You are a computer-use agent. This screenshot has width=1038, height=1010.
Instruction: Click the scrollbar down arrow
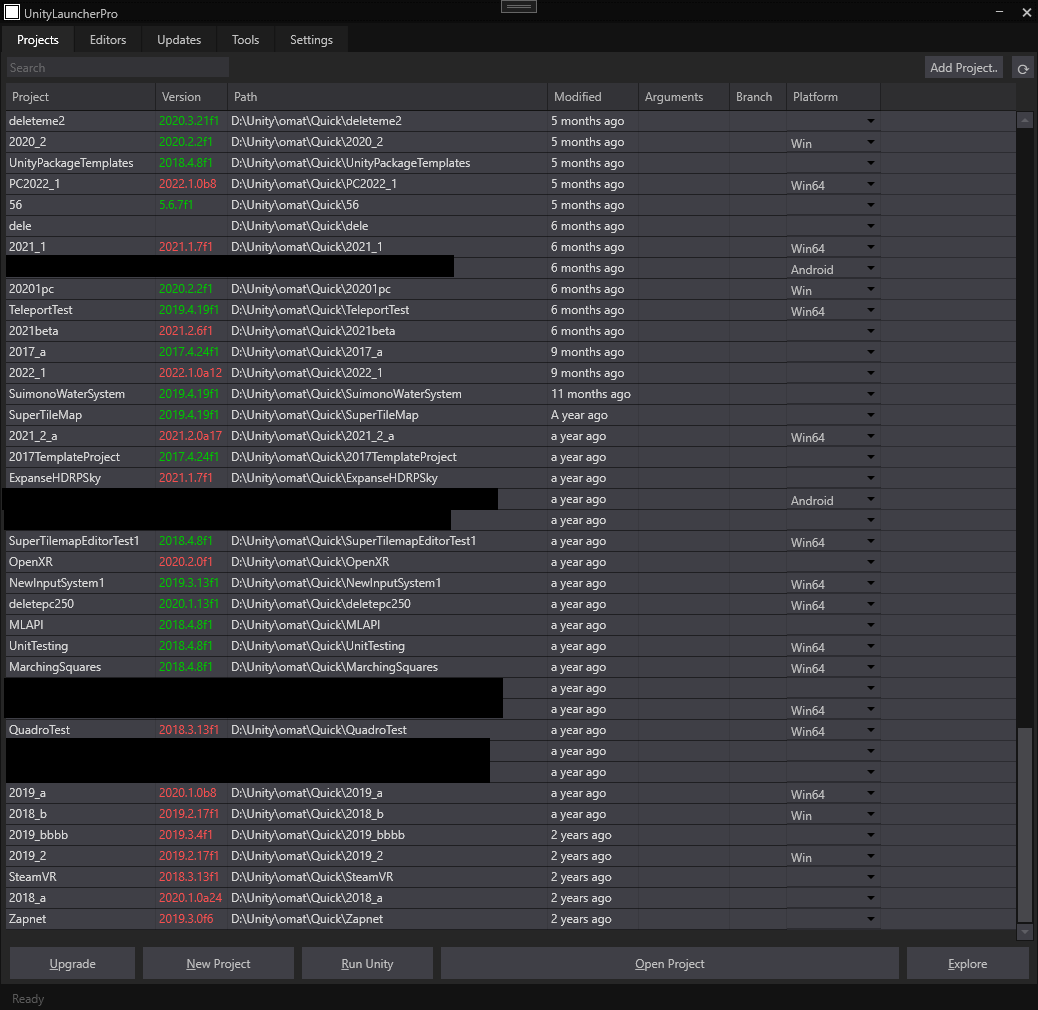1024,932
